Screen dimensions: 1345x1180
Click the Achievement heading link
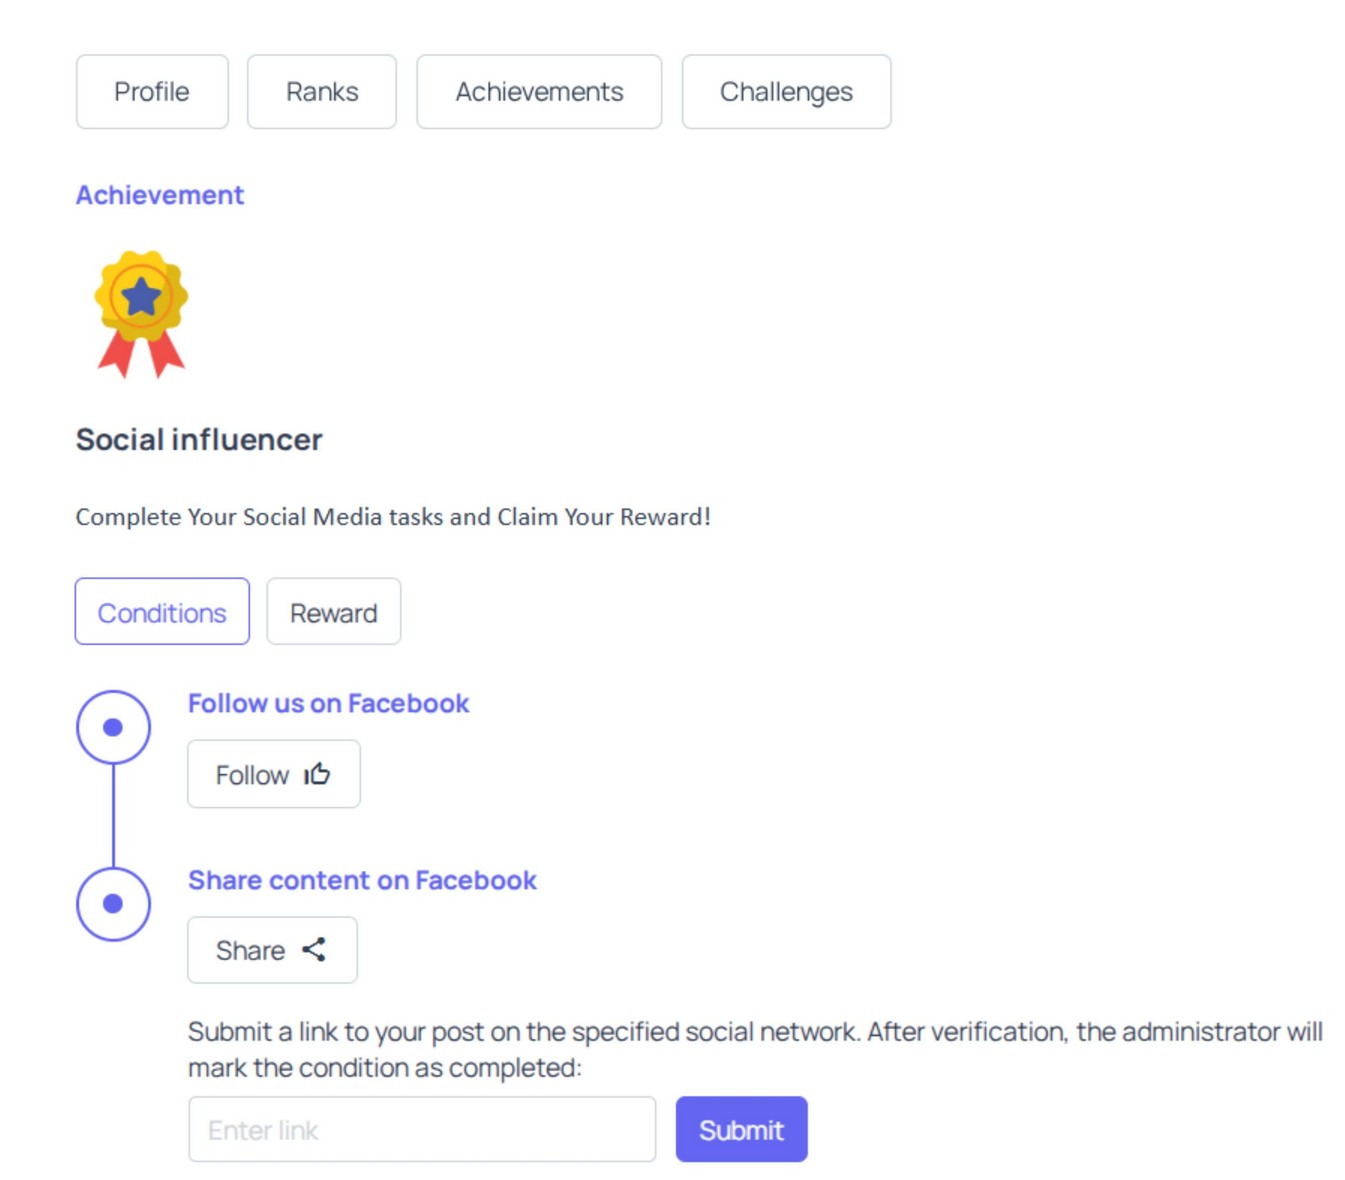click(160, 195)
